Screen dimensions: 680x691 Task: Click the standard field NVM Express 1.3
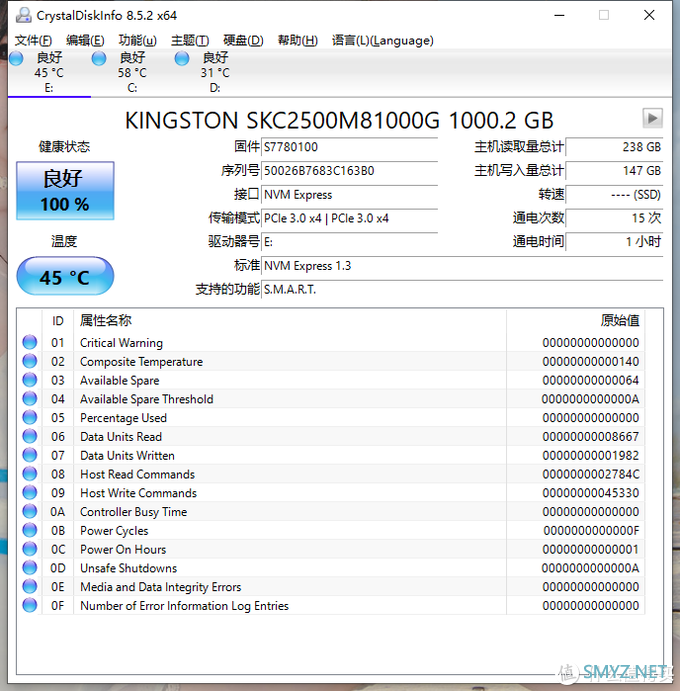pyautogui.click(x=462, y=266)
